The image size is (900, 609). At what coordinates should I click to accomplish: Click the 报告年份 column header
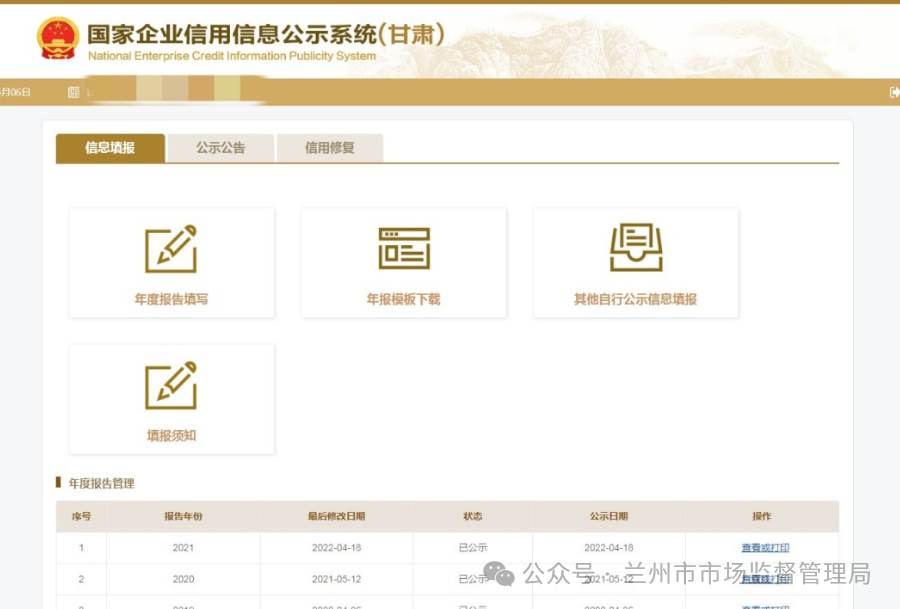tap(183, 517)
